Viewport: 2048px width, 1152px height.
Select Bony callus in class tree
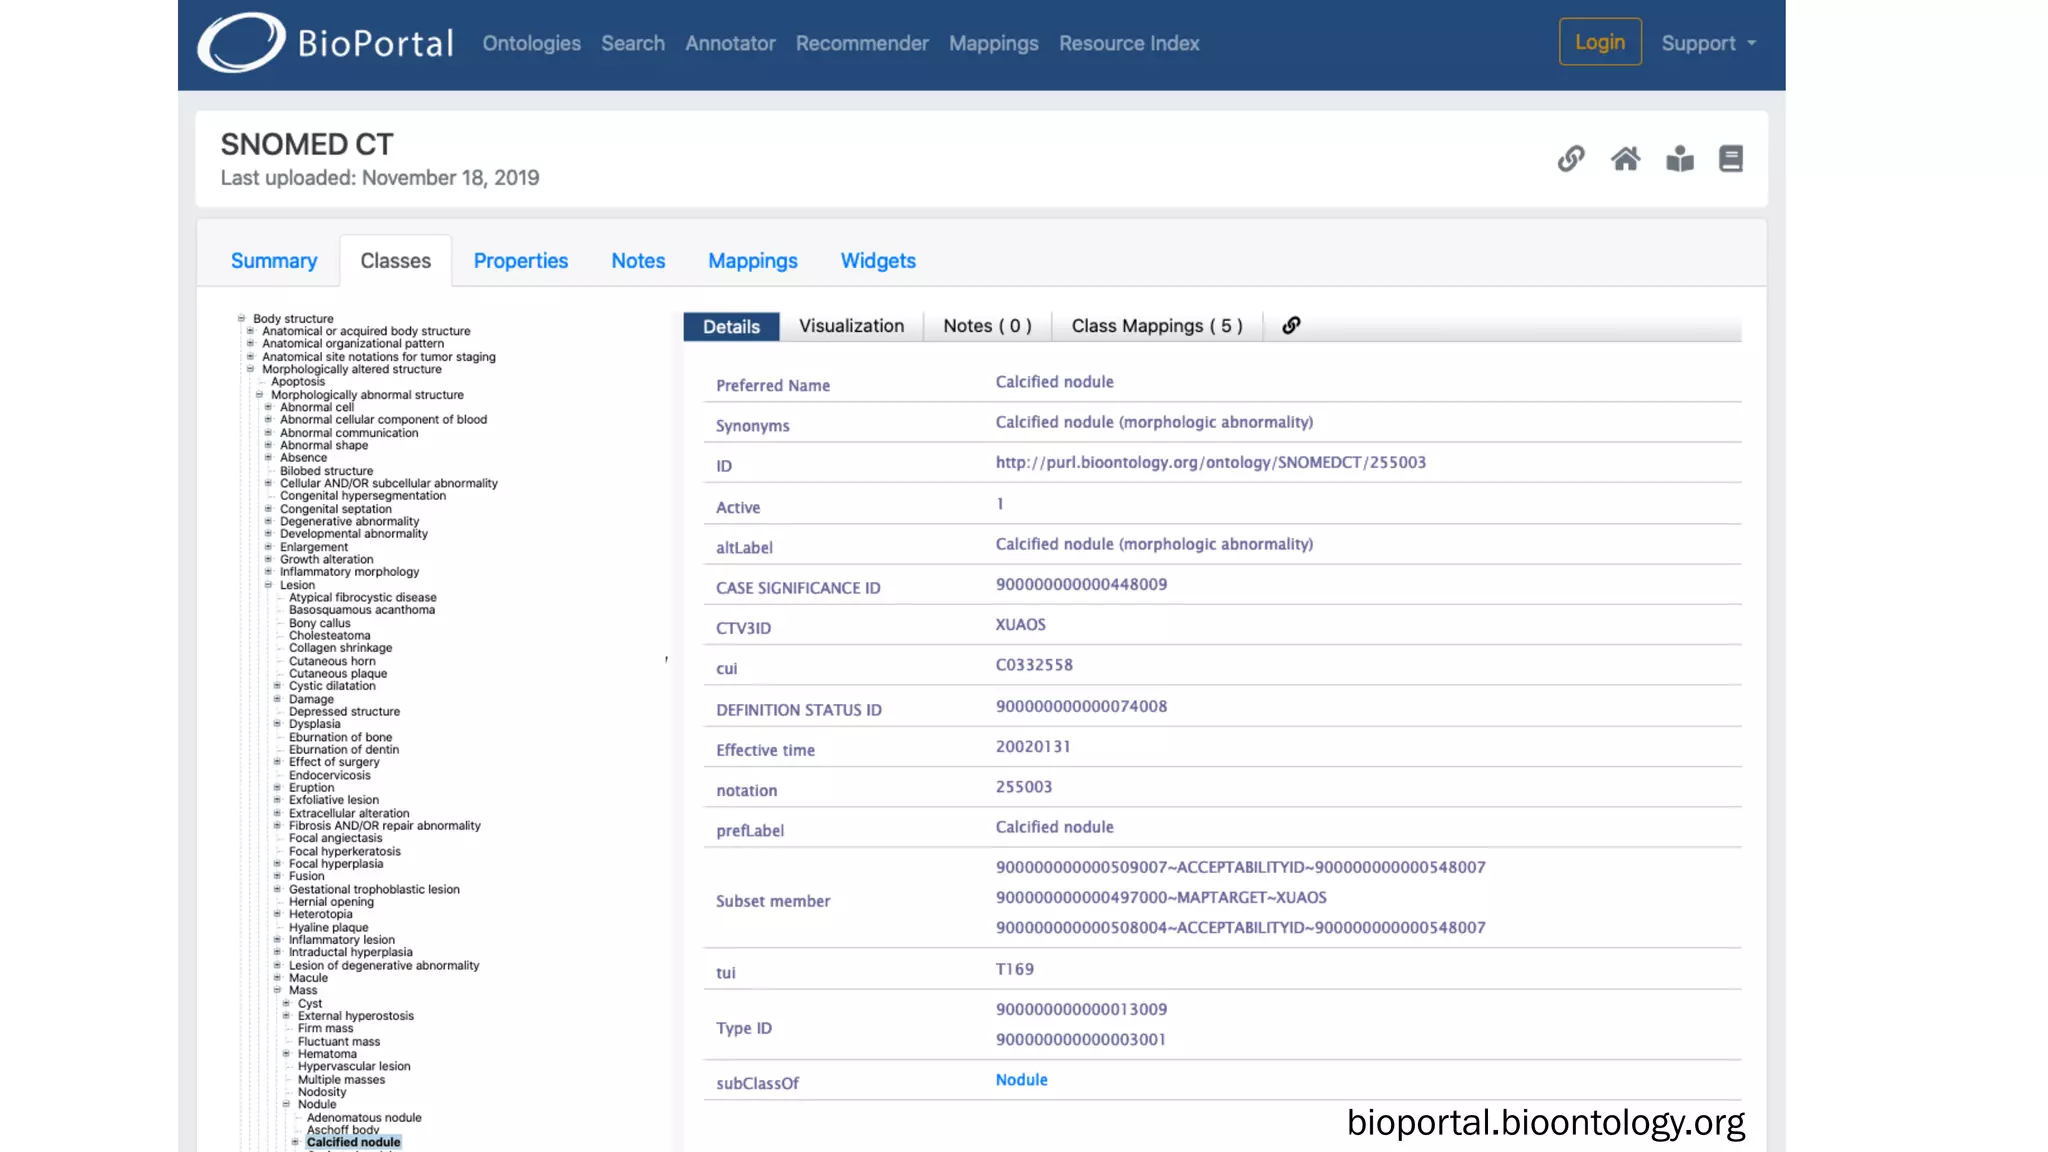319,623
